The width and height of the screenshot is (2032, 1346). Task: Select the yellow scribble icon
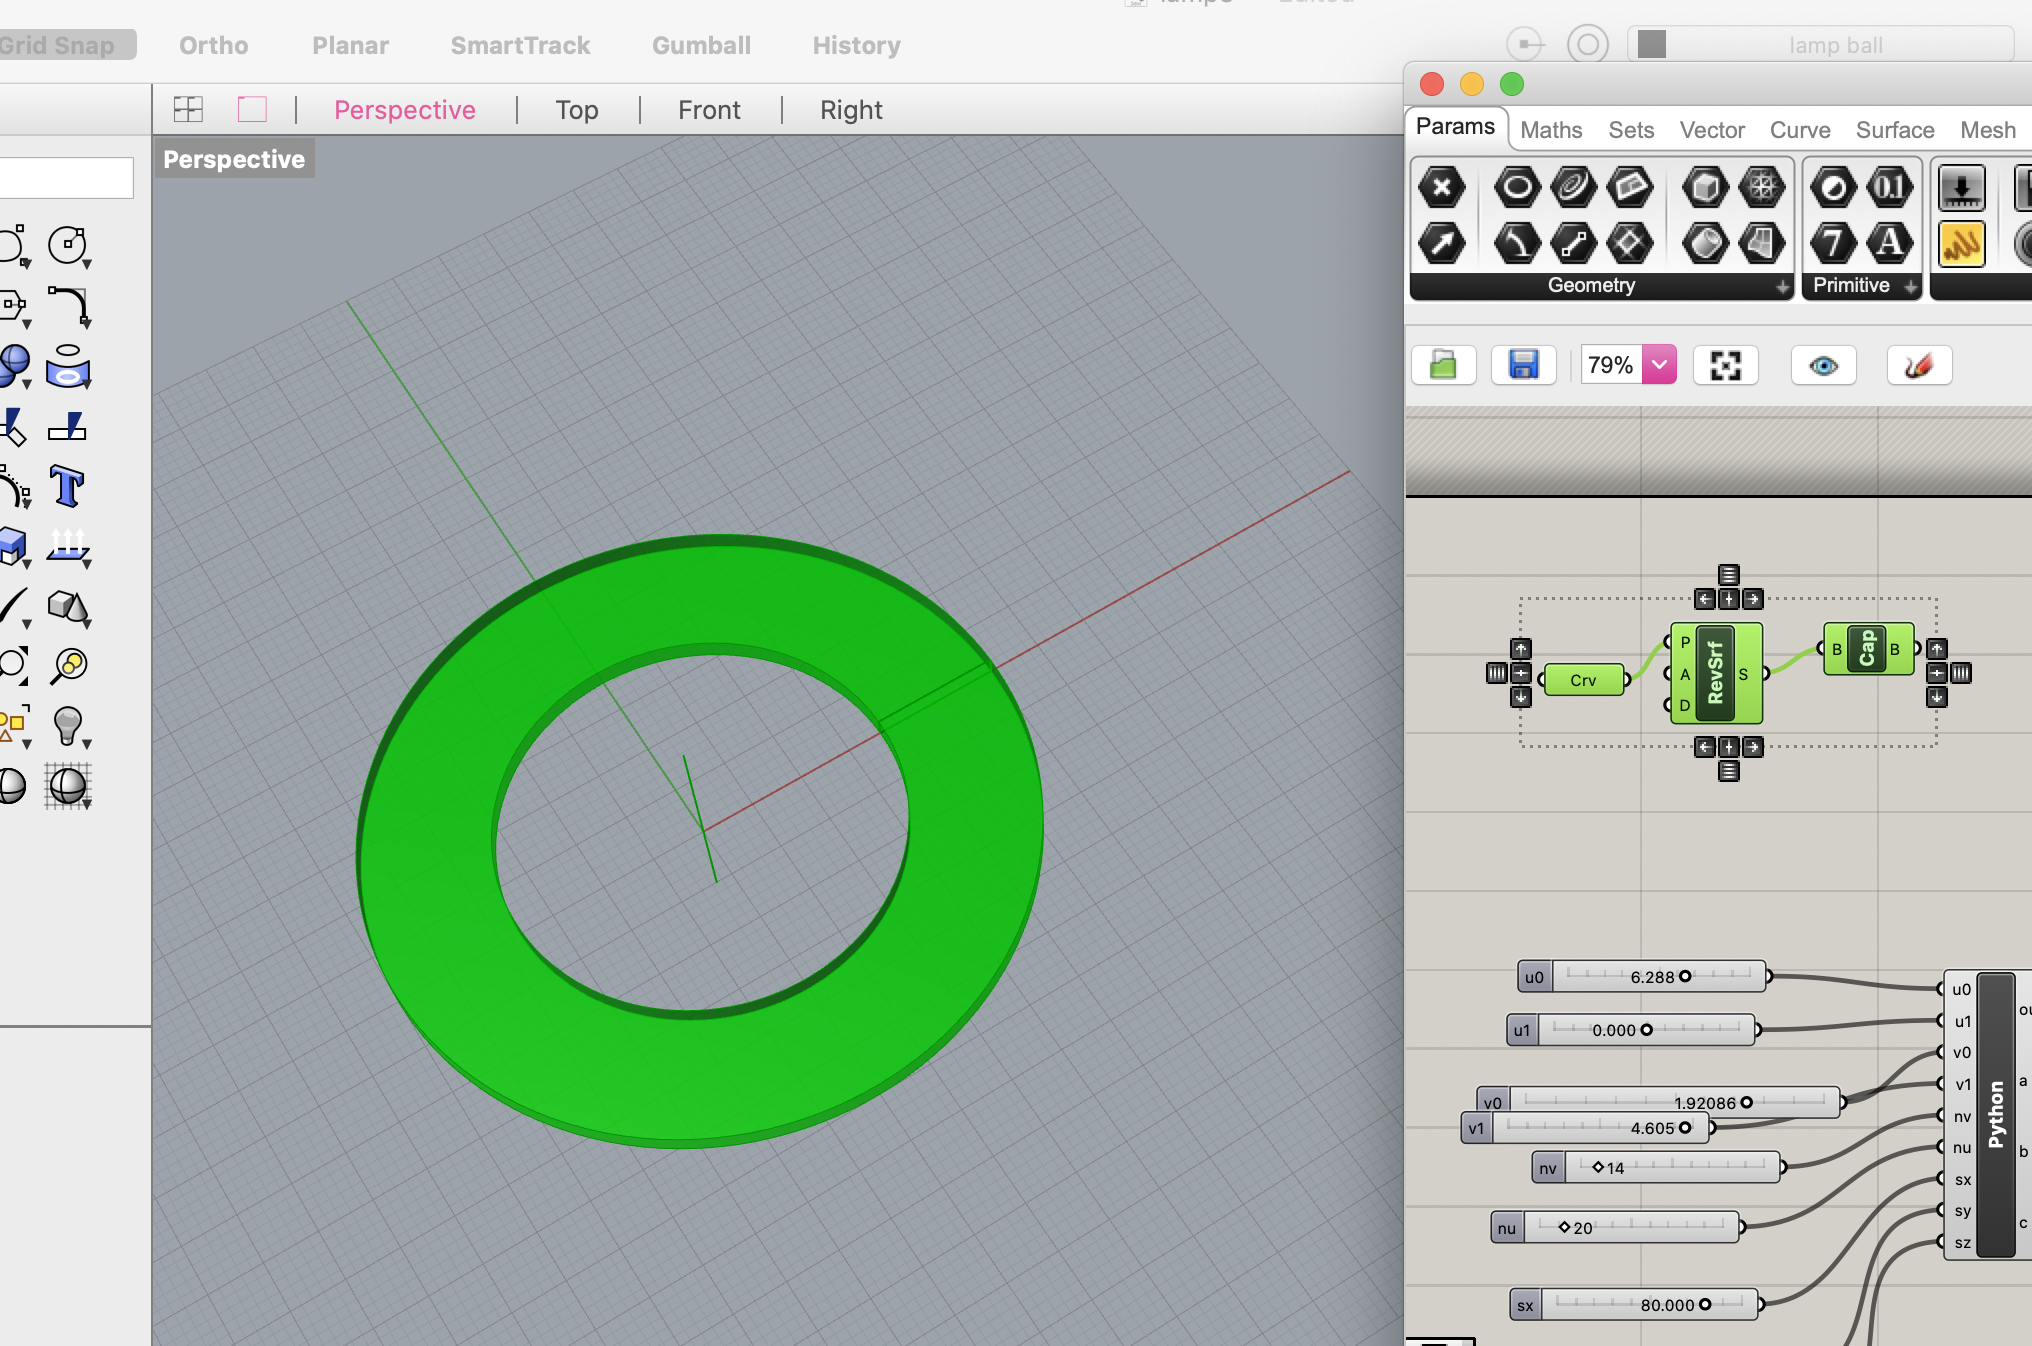(1961, 243)
